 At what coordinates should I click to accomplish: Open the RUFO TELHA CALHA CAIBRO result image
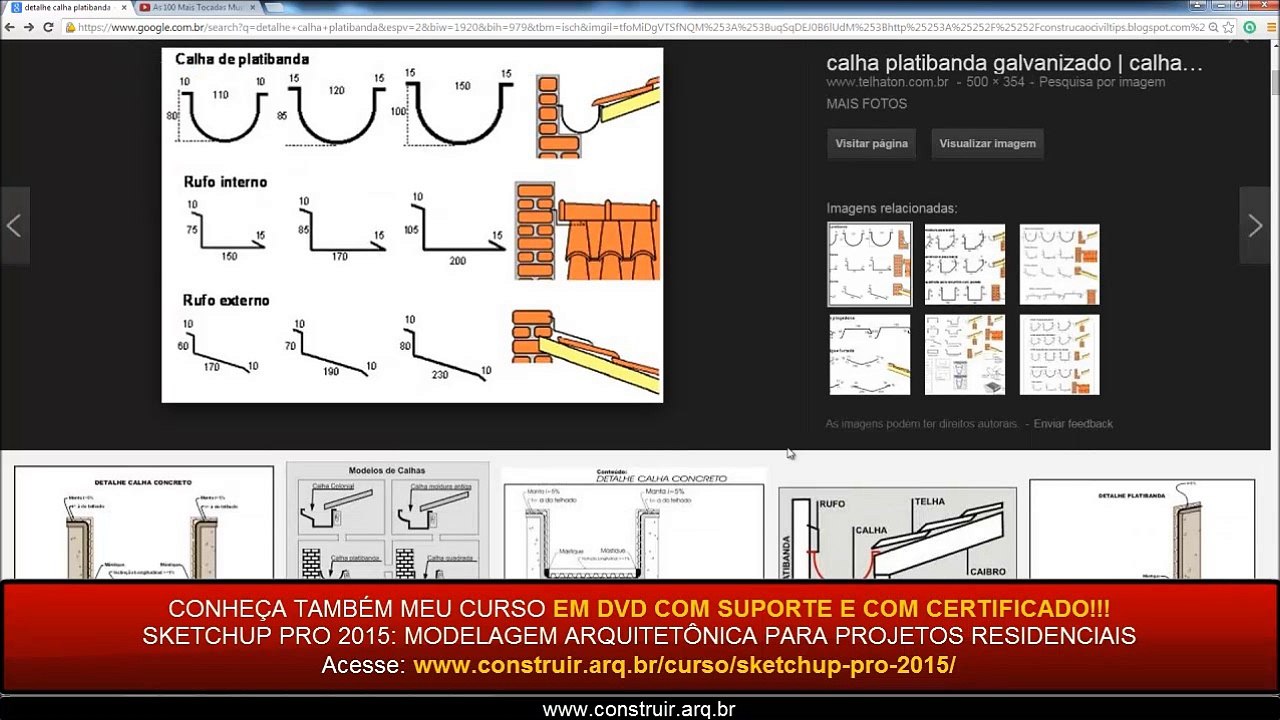(897, 533)
